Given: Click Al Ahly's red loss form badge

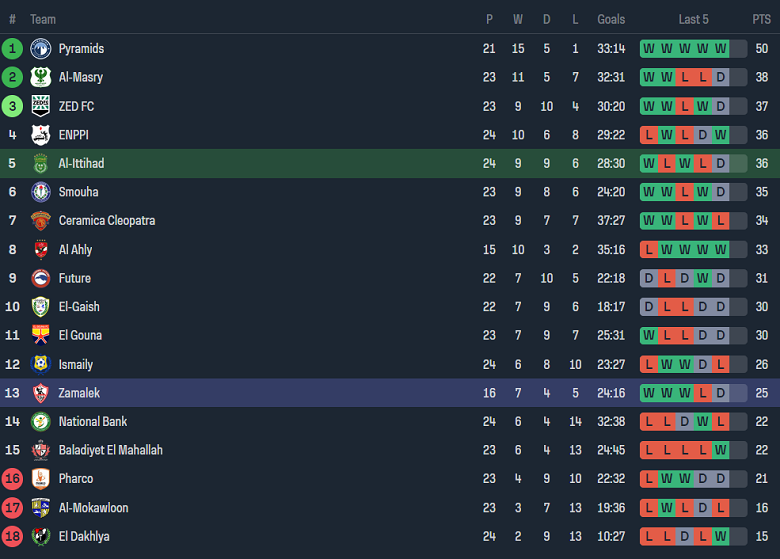Looking at the screenshot, I should tap(649, 249).
